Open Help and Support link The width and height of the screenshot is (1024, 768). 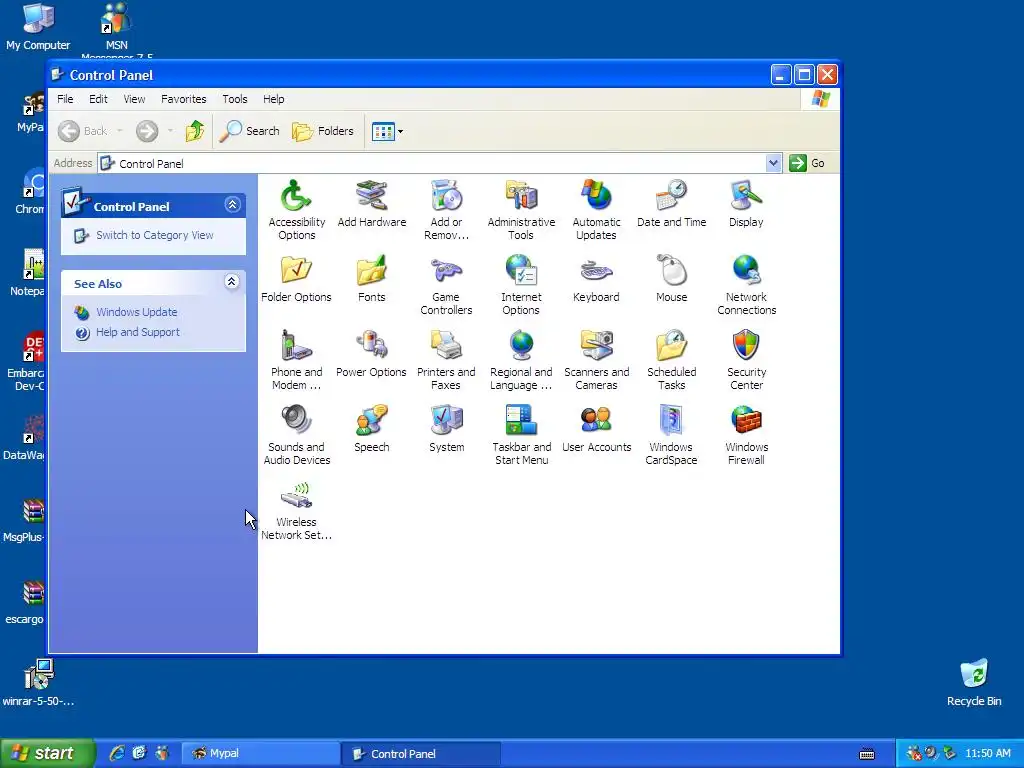point(138,332)
